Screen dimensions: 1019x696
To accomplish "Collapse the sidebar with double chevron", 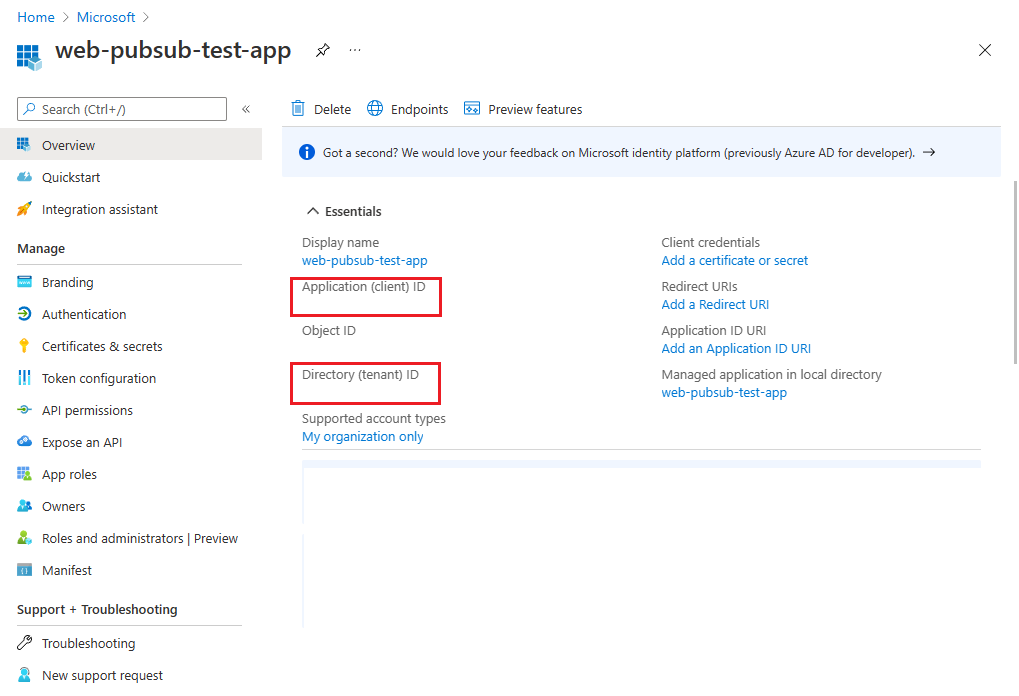I will coord(246,109).
